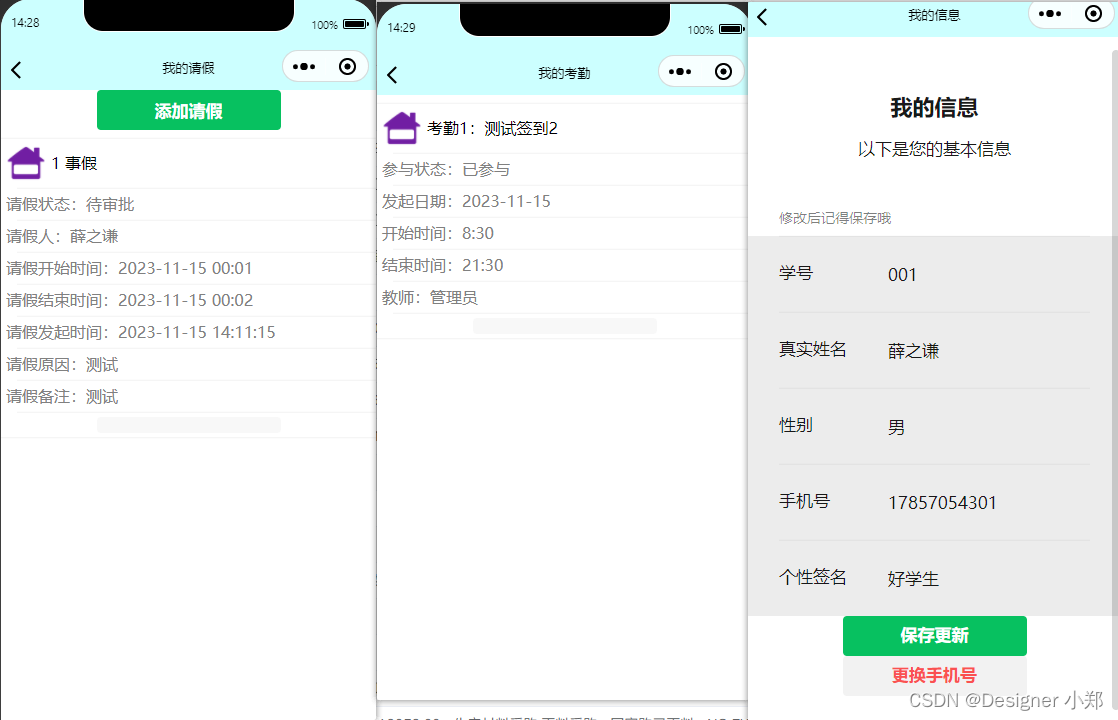The width and height of the screenshot is (1118, 720).
Task: Click the purple house icon beside 考勤1
Action: 401,128
